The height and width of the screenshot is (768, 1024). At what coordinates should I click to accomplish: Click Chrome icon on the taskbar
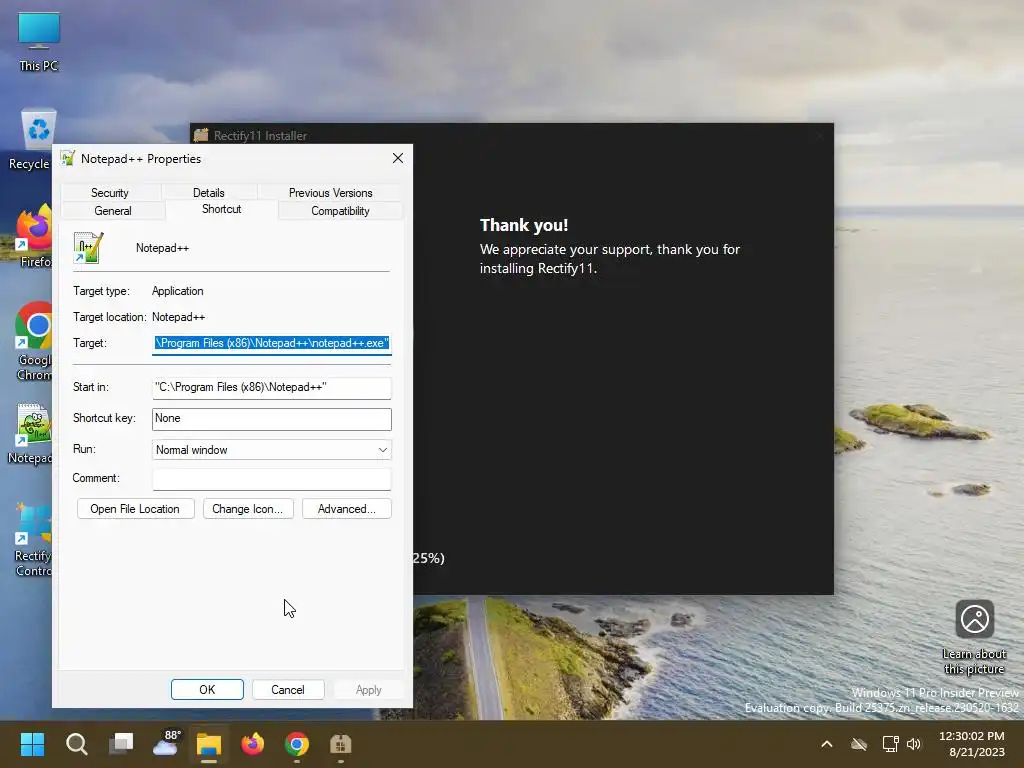[x=296, y=744]
